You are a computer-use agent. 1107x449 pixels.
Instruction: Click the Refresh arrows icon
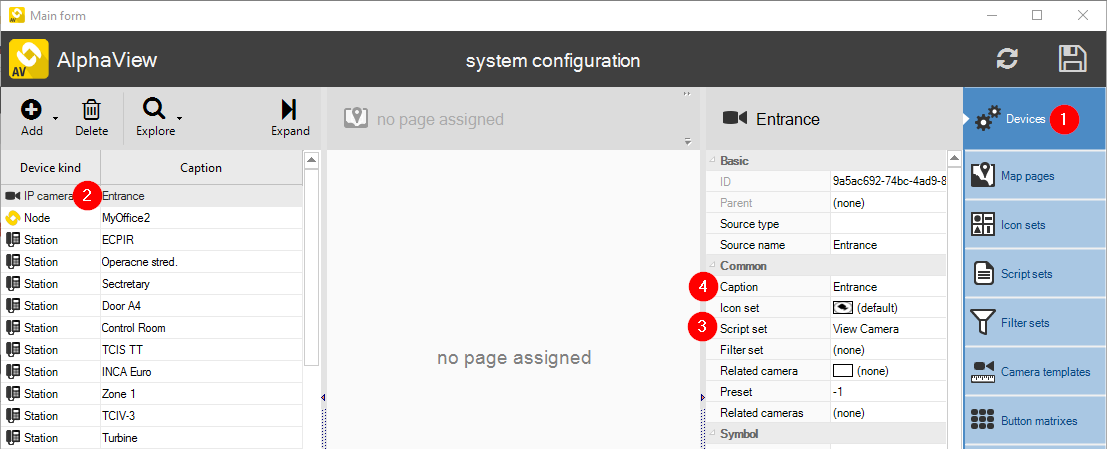pos(1007,59)
